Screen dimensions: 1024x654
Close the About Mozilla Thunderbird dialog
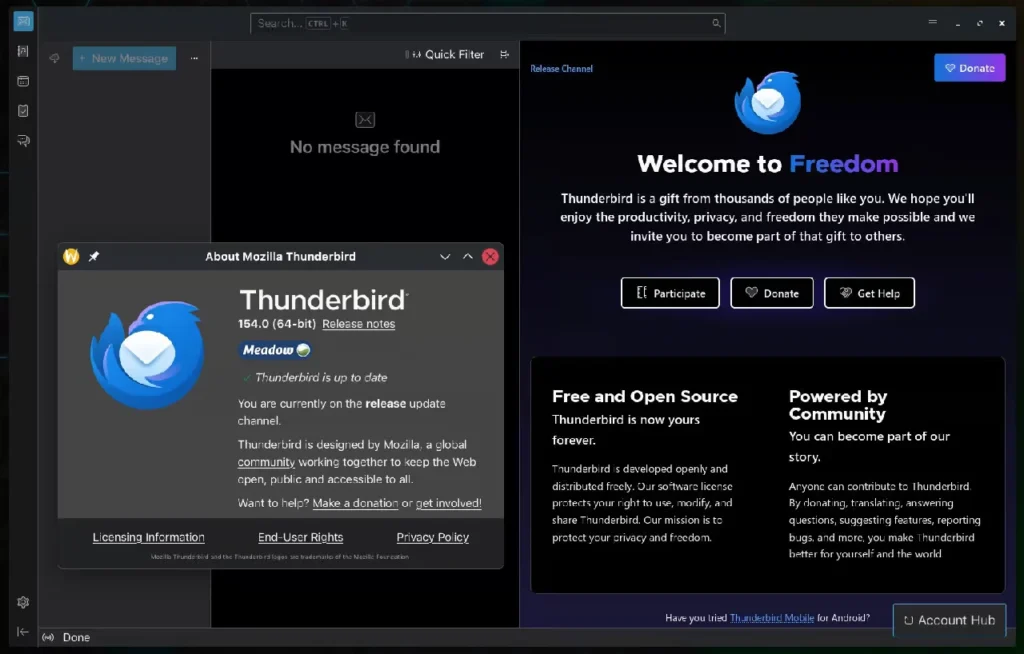[490, 257]
